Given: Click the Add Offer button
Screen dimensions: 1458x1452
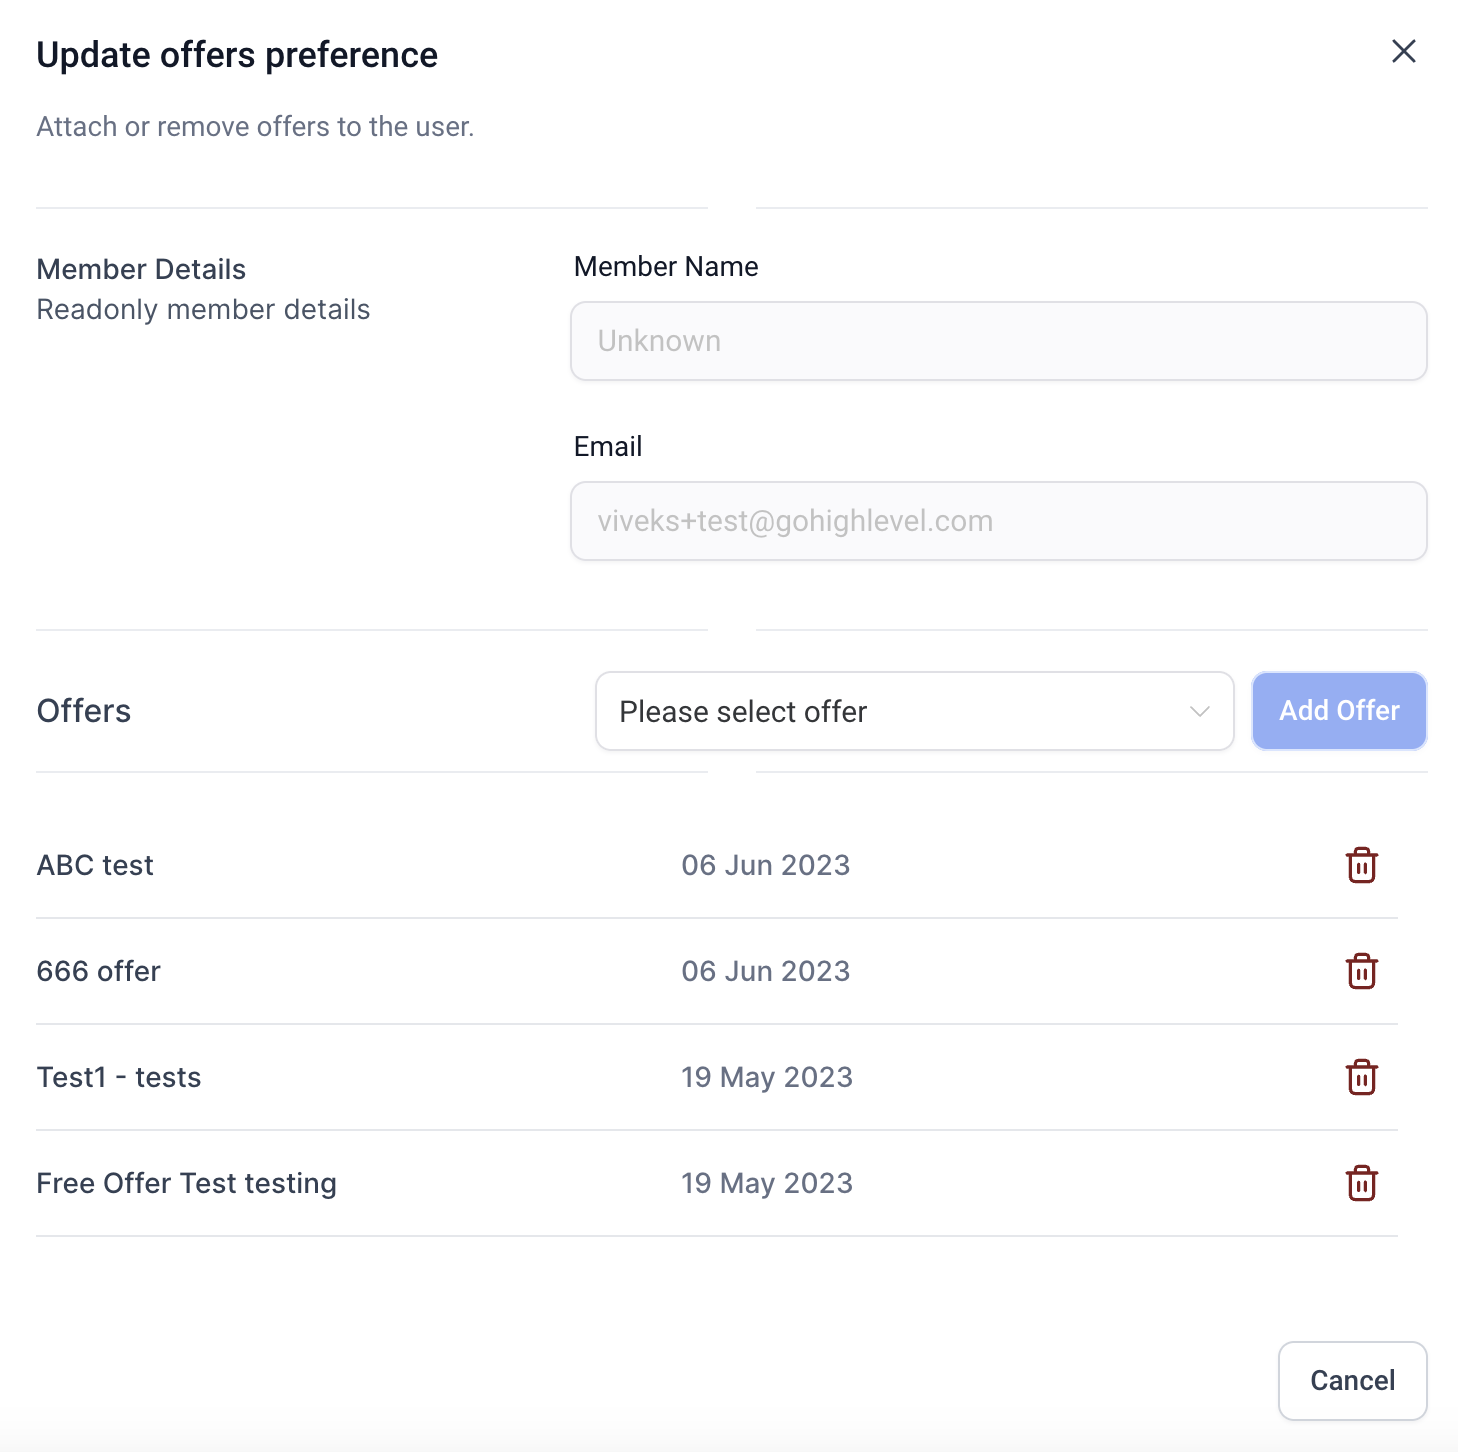Looking at the screenshot, I should coord(1339,711).
